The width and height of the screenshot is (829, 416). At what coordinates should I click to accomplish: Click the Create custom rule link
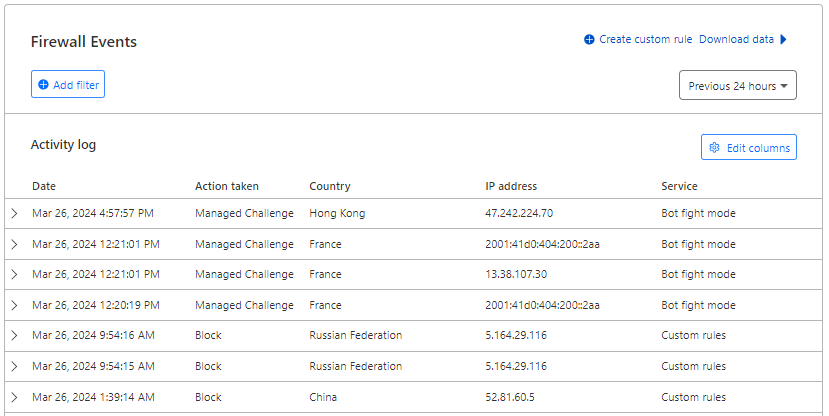(x=645, y=39)
